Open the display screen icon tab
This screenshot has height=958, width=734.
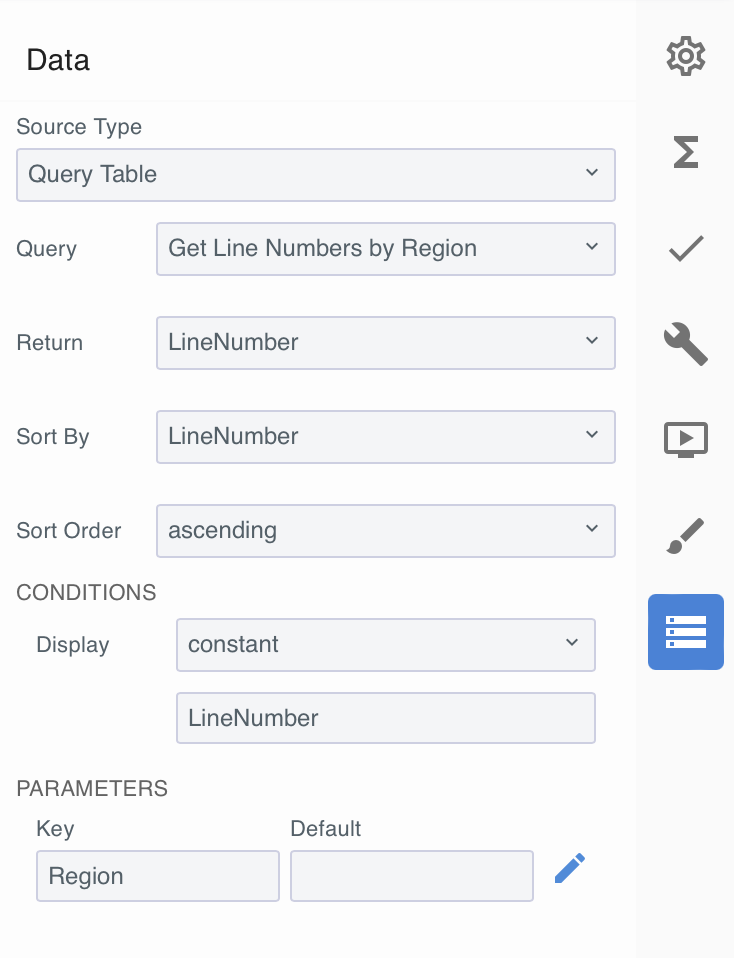coord(686,439)
